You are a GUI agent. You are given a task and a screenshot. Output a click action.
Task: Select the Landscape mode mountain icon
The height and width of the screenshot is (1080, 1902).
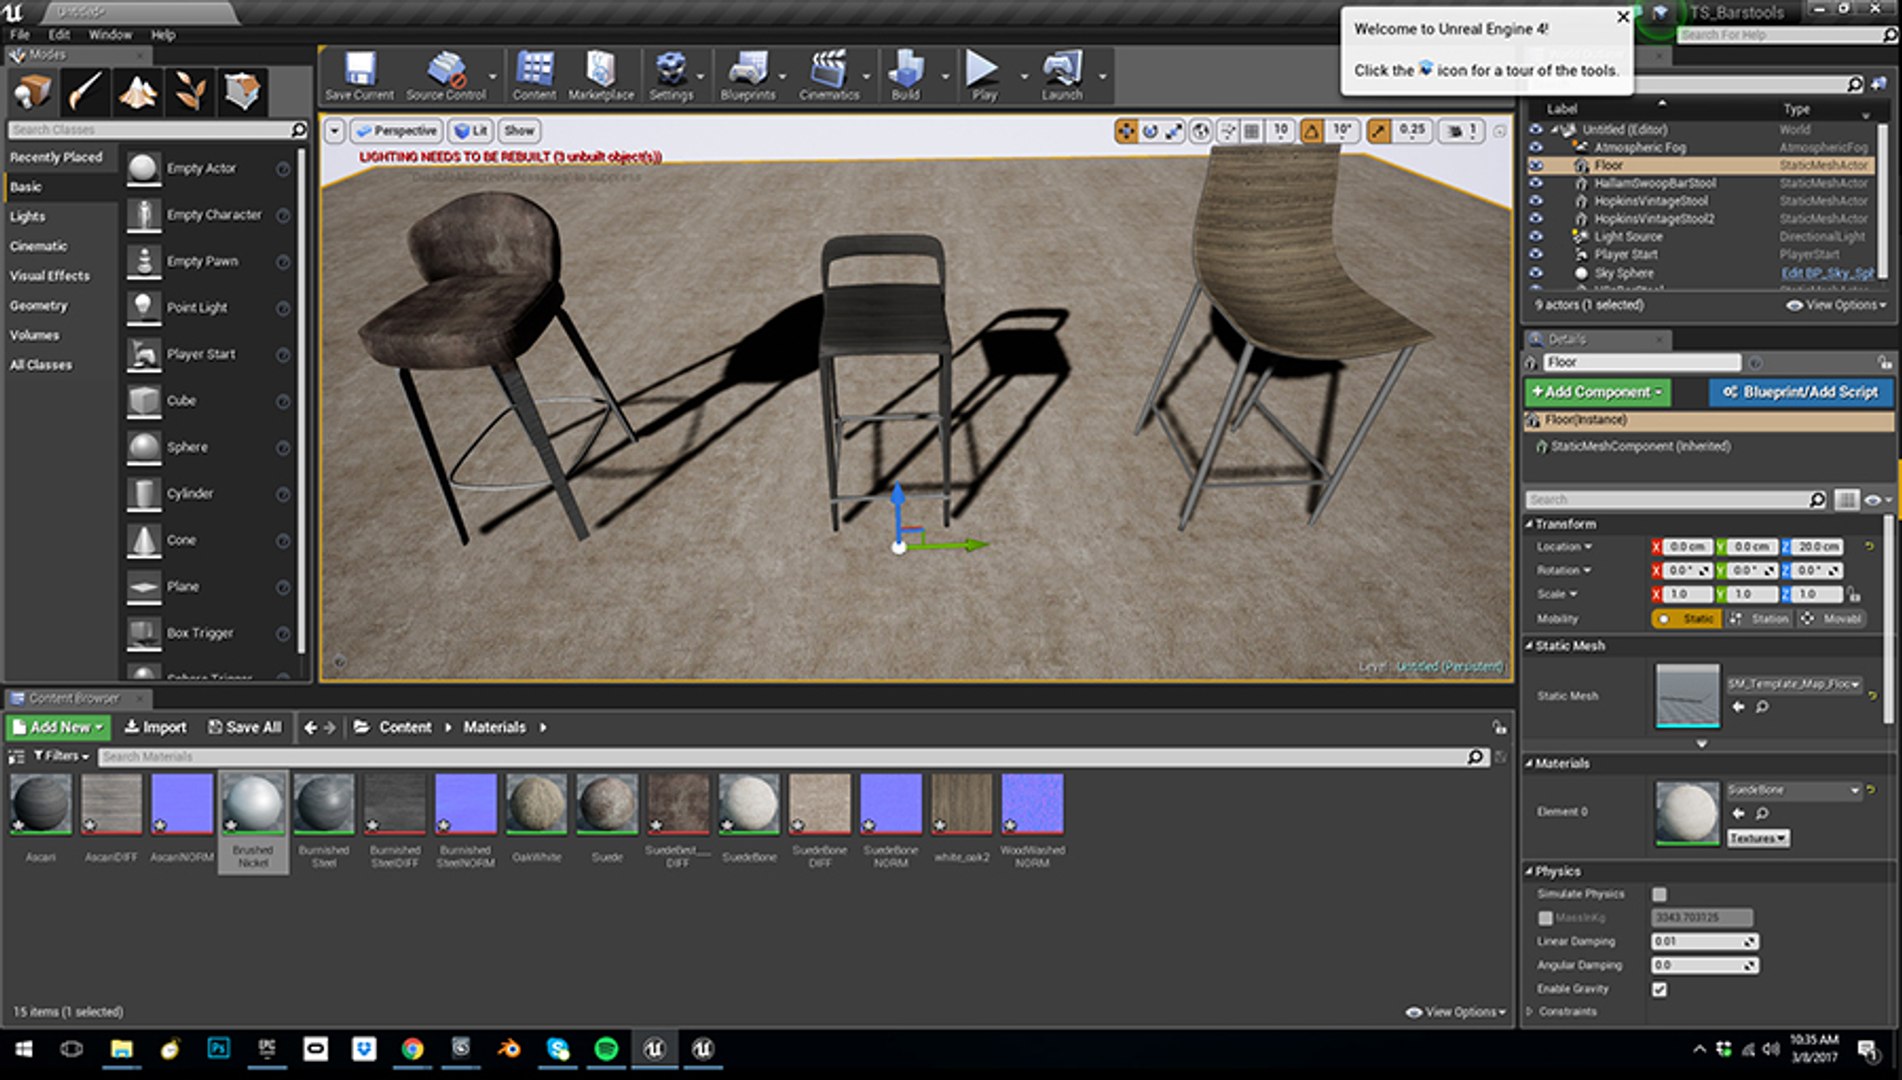click(137, 92)
